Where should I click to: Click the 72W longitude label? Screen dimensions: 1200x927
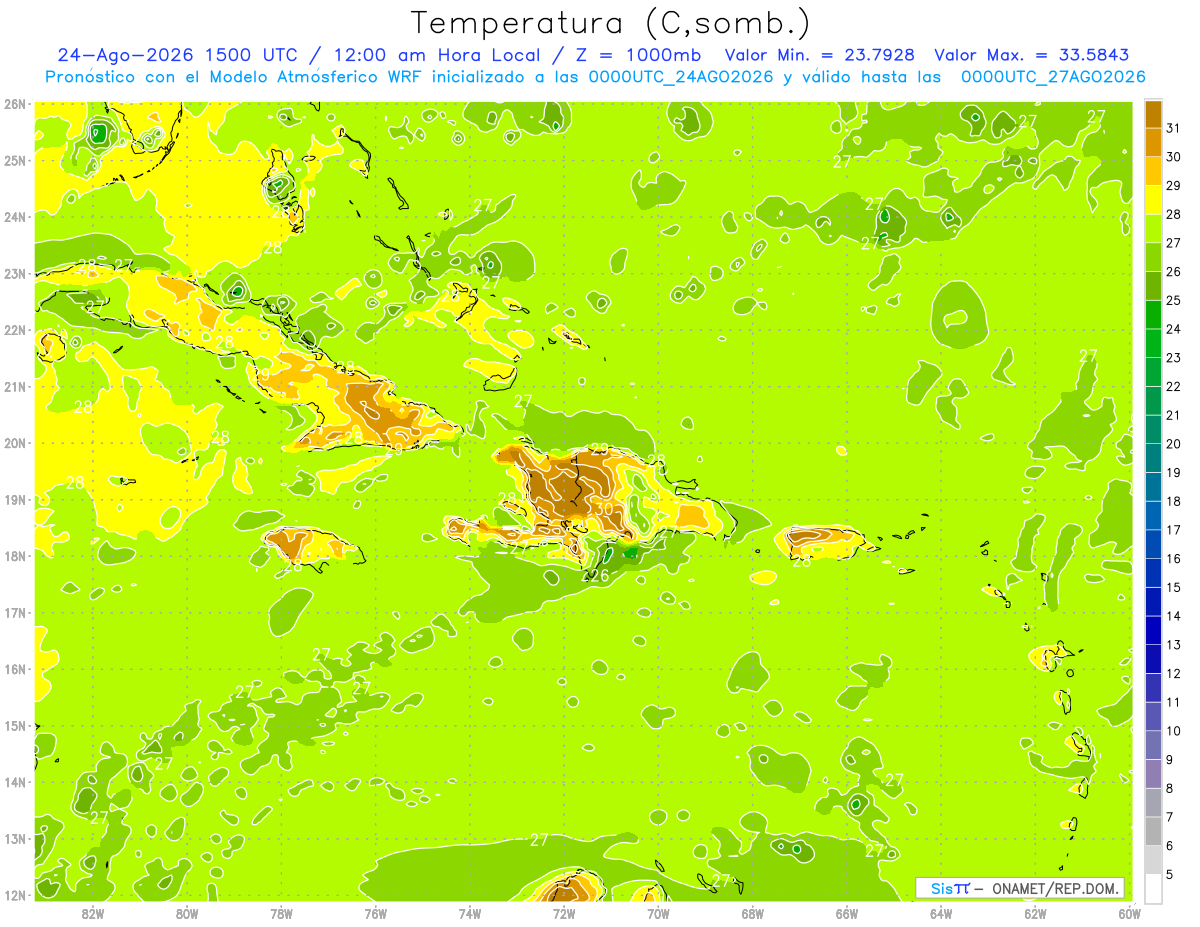click(x=564, y=913)
